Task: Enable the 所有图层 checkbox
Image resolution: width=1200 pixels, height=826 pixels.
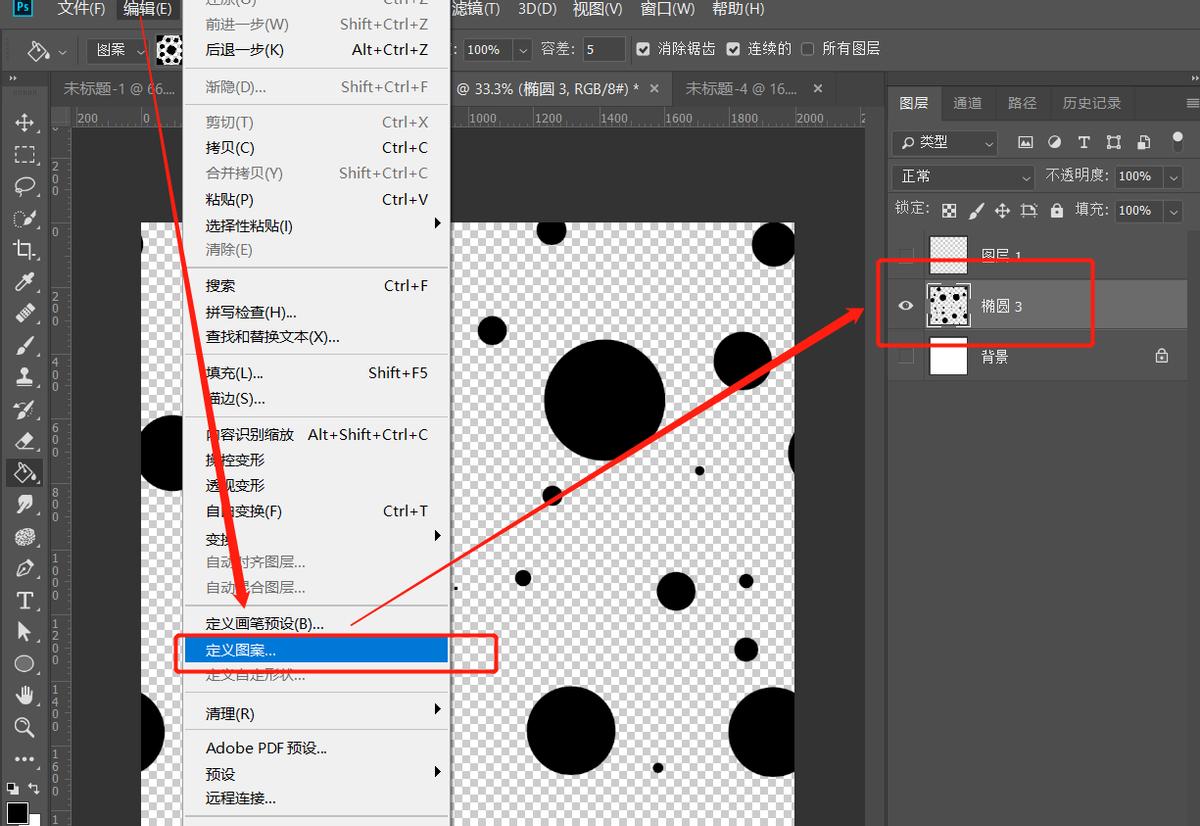Action: (808, 49)
